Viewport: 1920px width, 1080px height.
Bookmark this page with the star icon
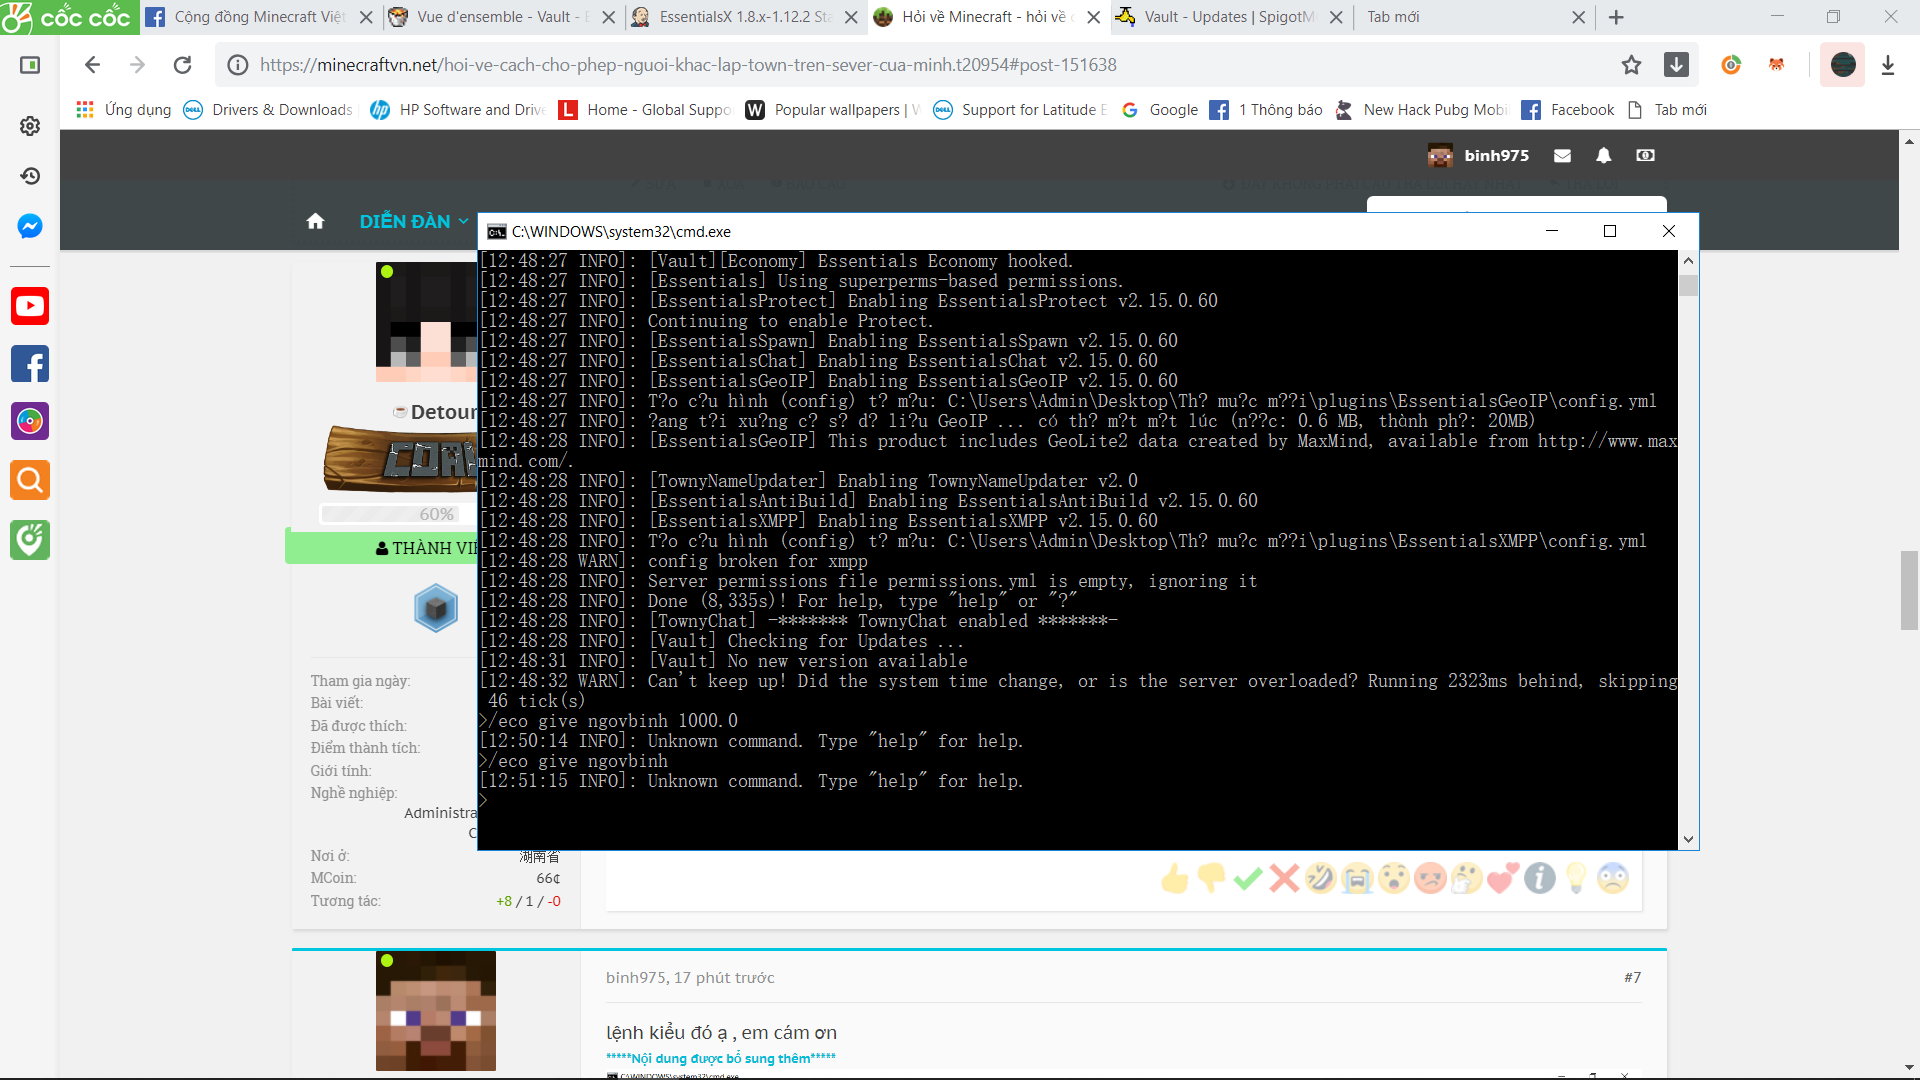(x=1631, y=65)
